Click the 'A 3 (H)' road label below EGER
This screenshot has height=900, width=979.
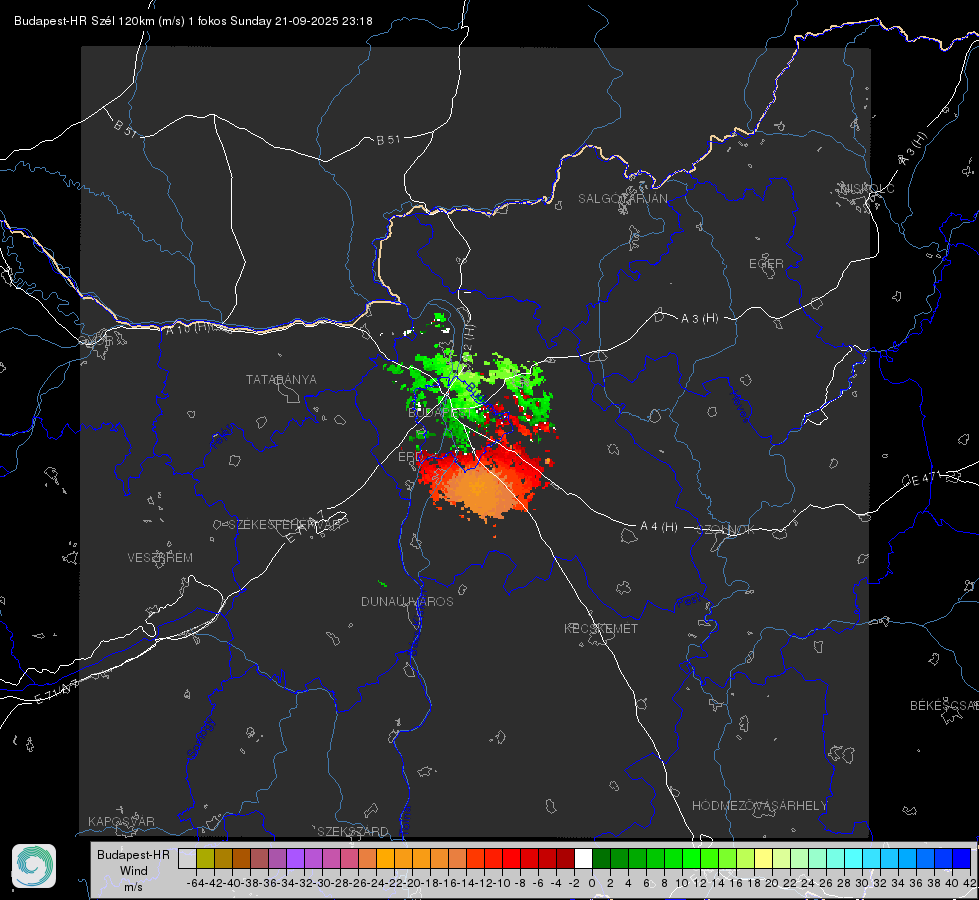pyautogui.click(x=699, y=319)
